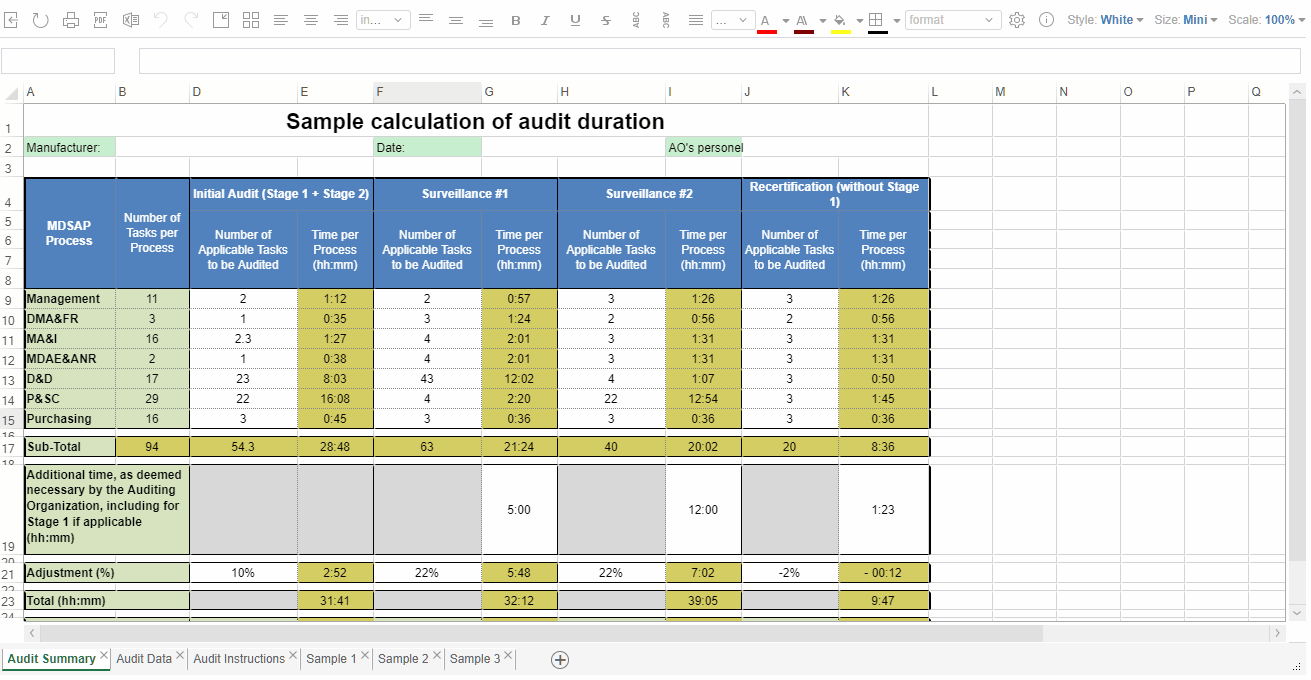
Task: Open the Style White dropdown
Action: 1122,20
